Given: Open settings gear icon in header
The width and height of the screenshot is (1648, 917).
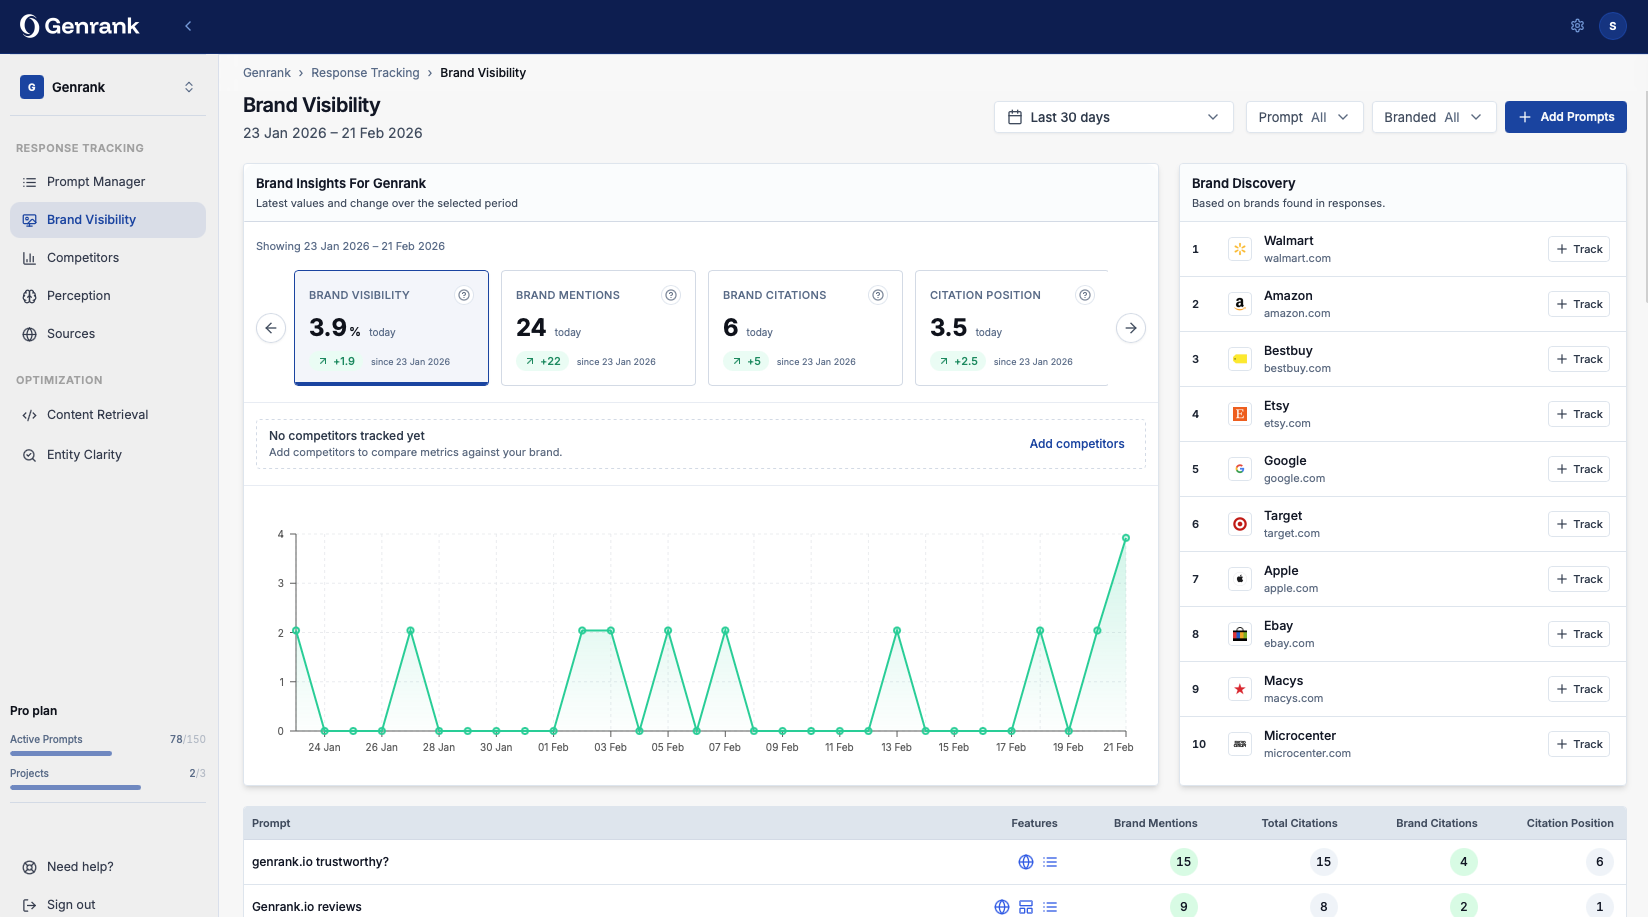Looking at the screenshot, I should pyautogui.click(x=1577, y=26).
